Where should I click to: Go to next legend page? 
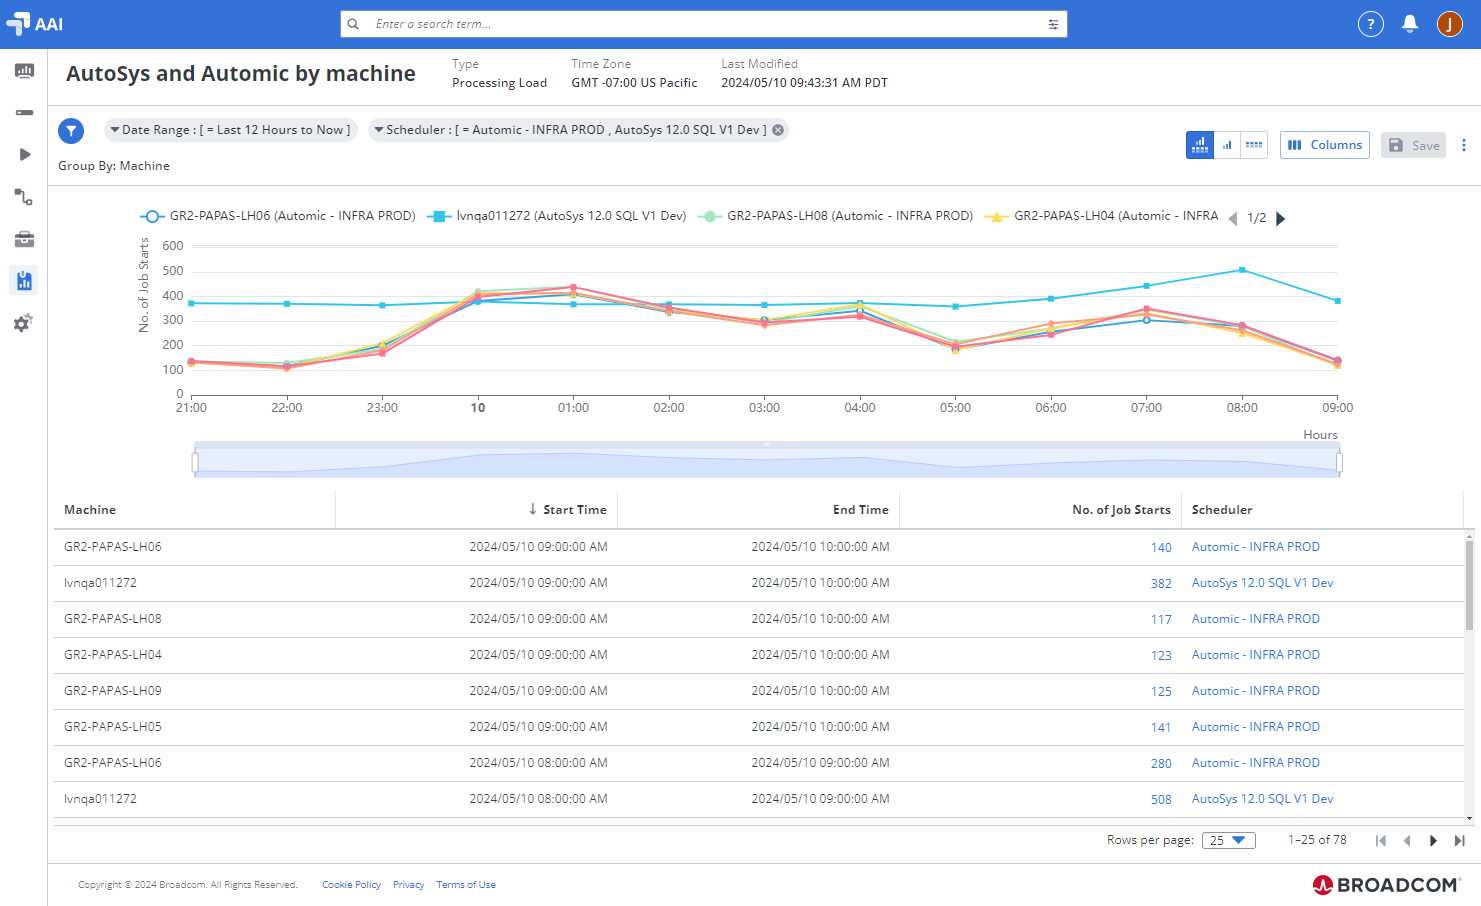[1280, 218]
